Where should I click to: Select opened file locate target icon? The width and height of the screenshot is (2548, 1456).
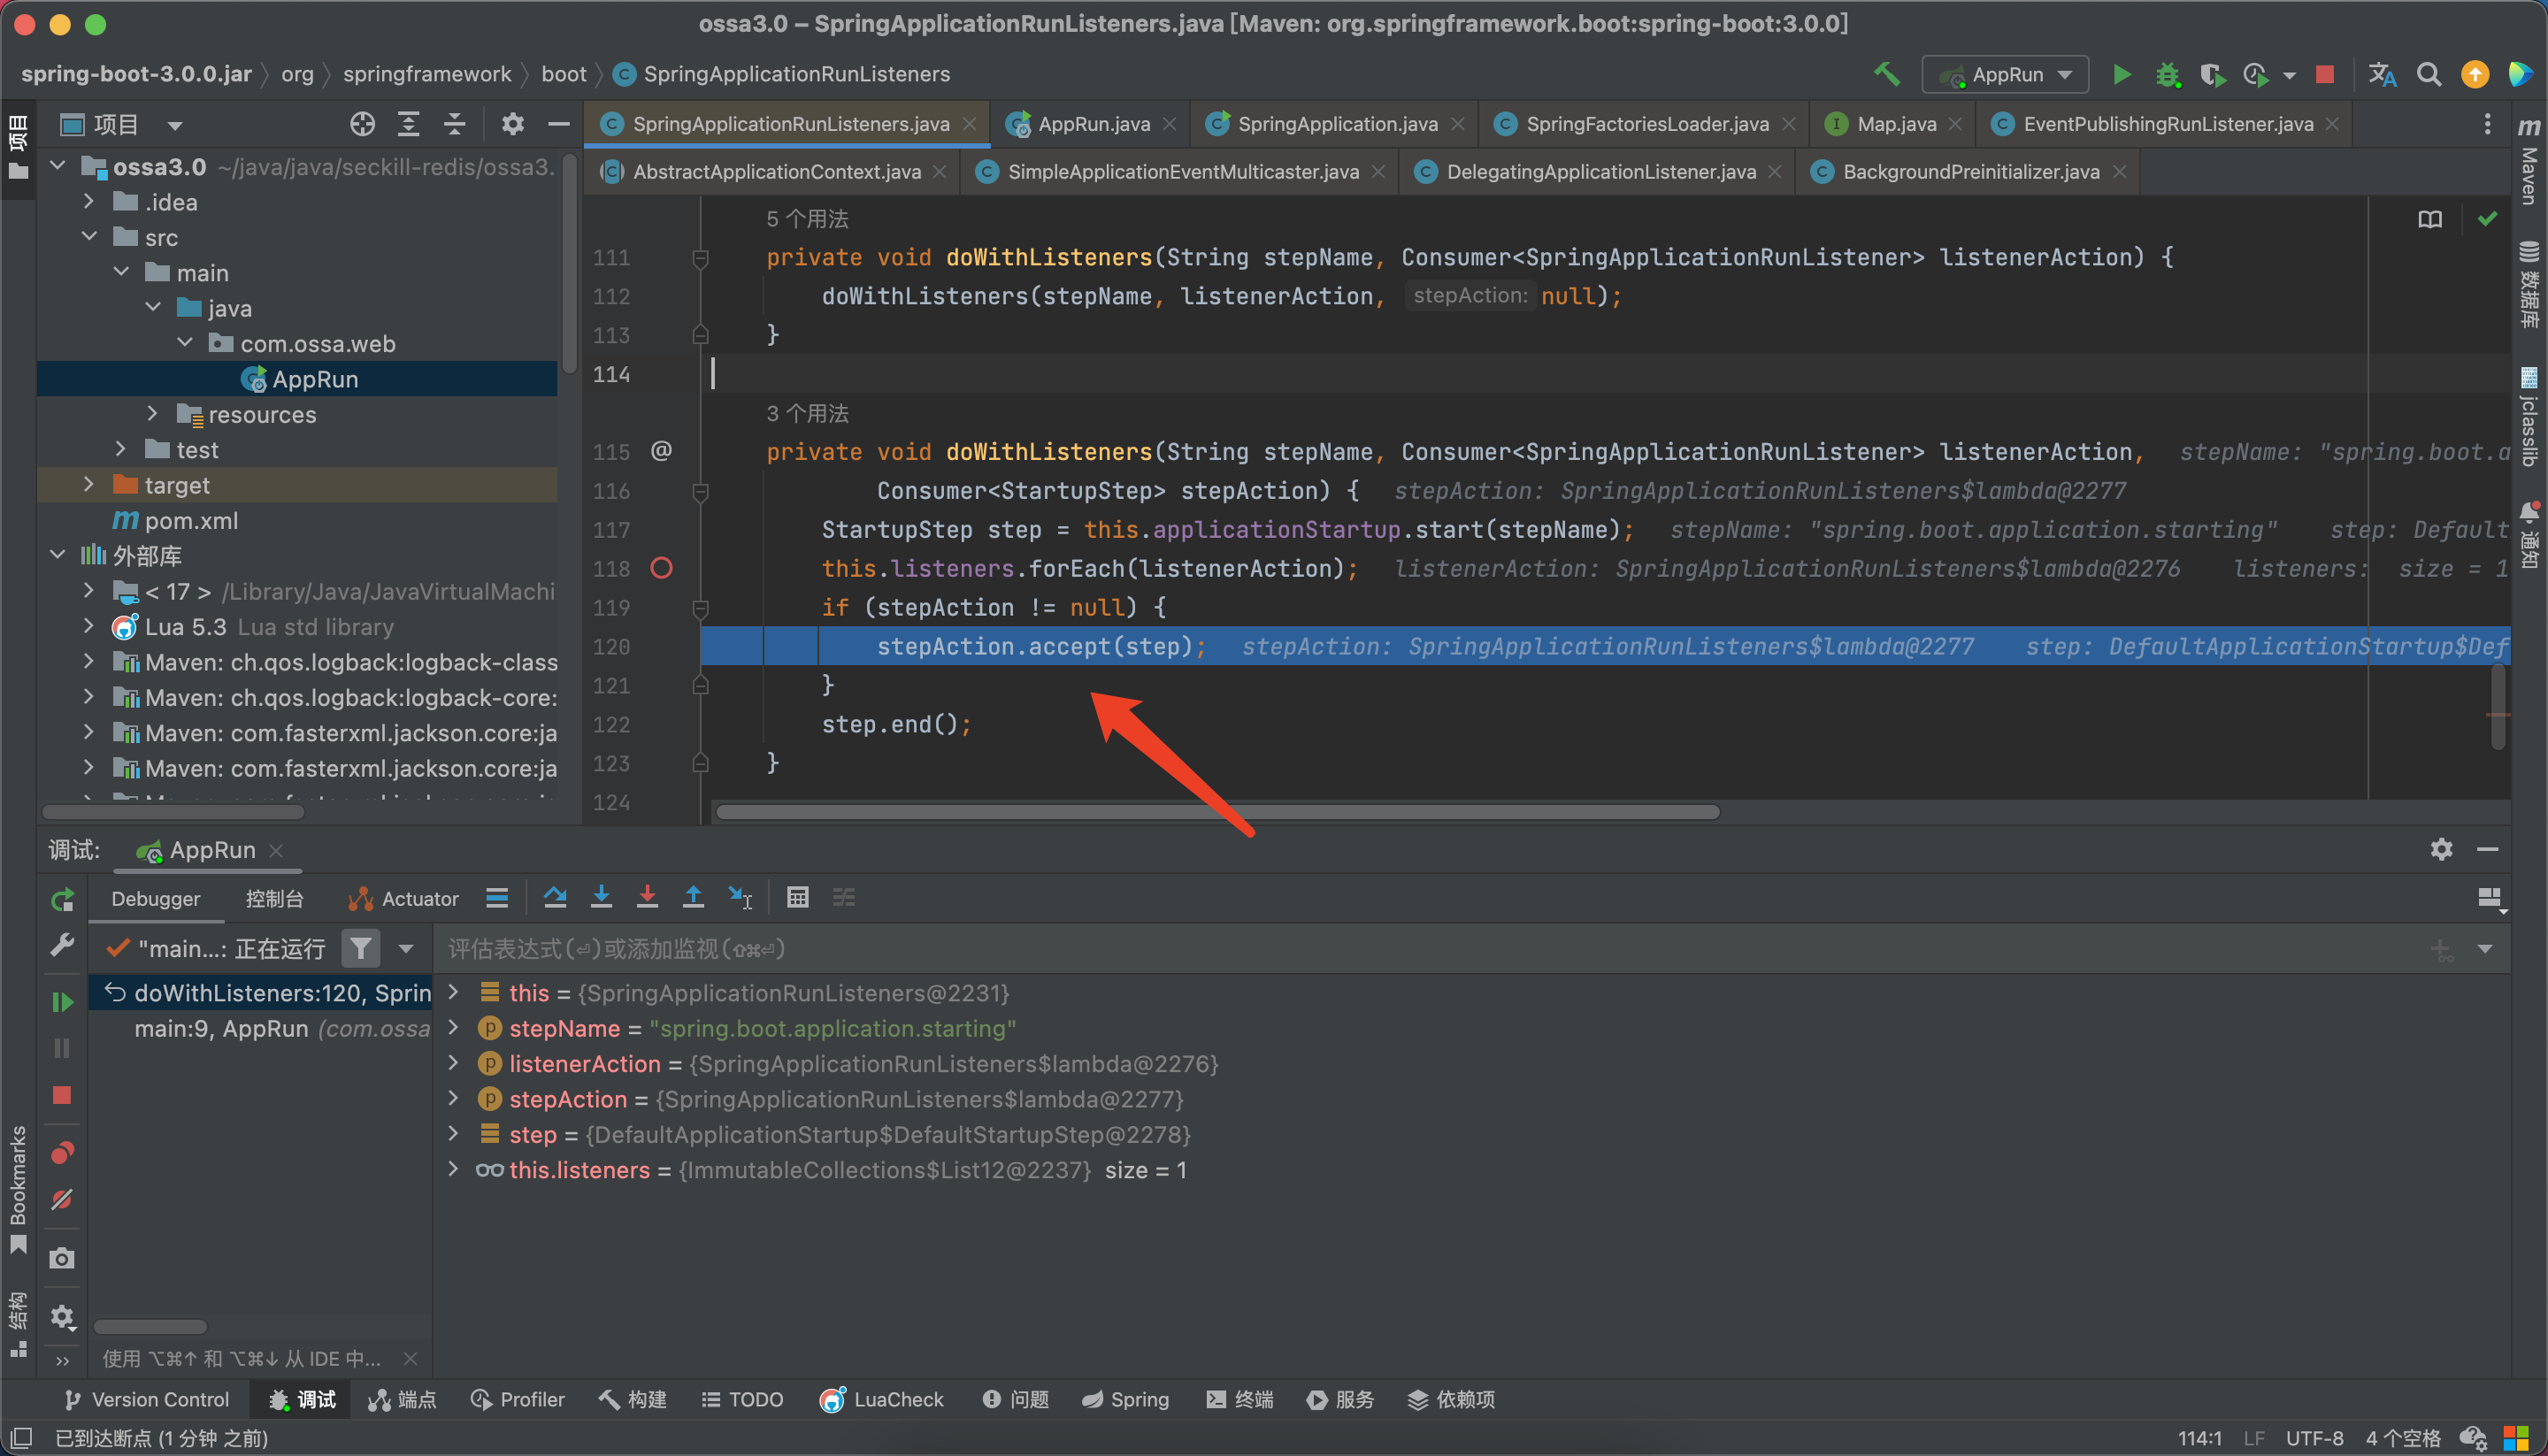pos(362,124)
